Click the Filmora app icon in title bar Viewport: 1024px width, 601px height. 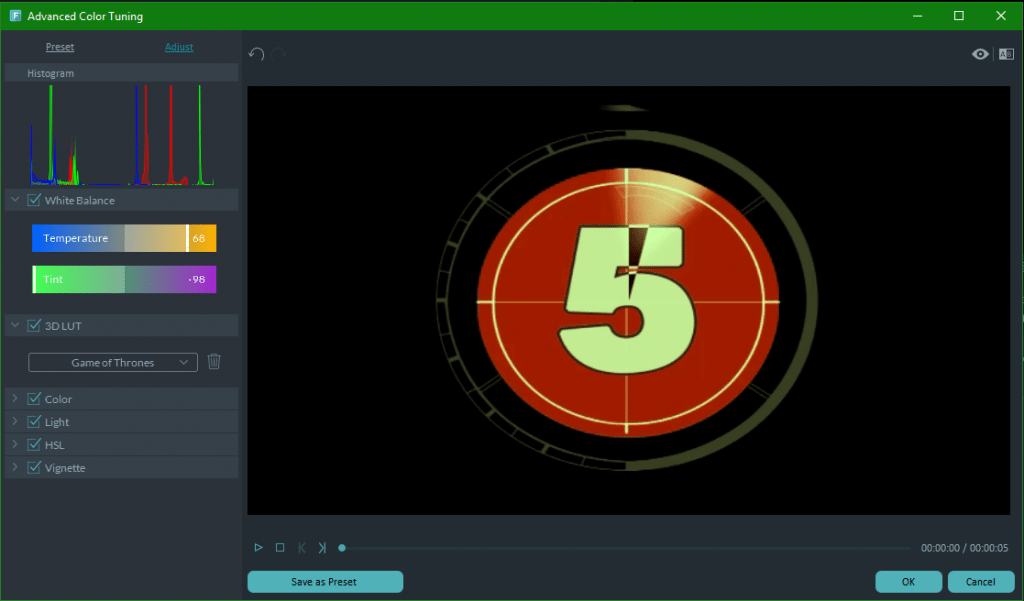tap(15, 16)
